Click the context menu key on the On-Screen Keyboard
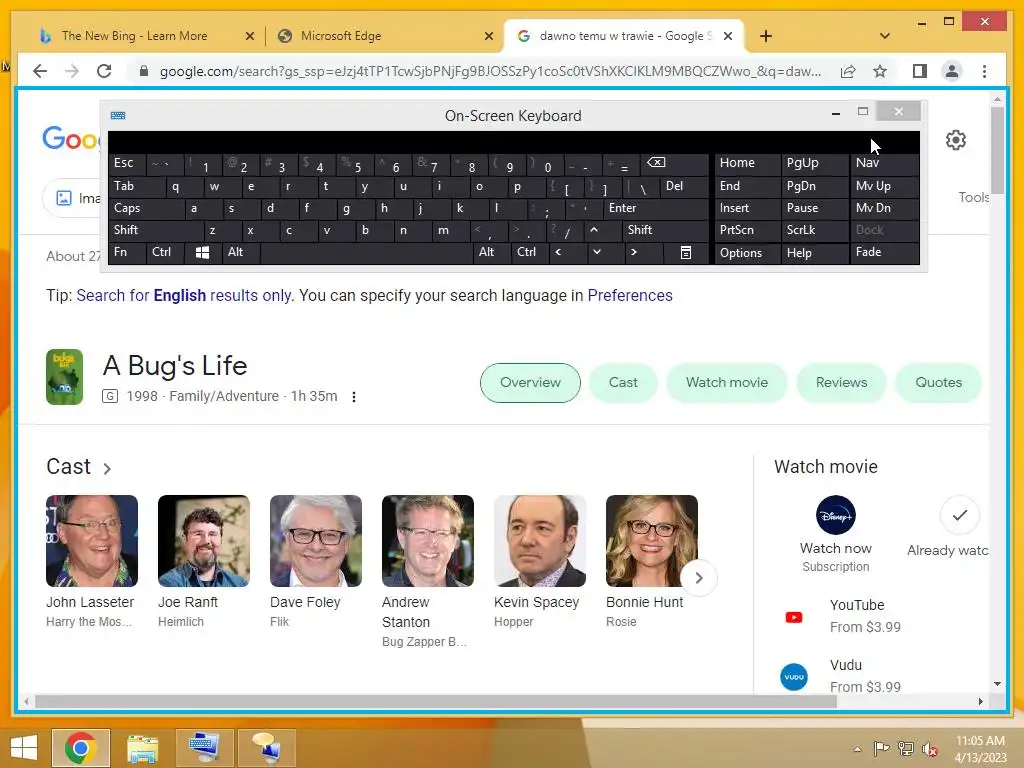 pos(686,253)
